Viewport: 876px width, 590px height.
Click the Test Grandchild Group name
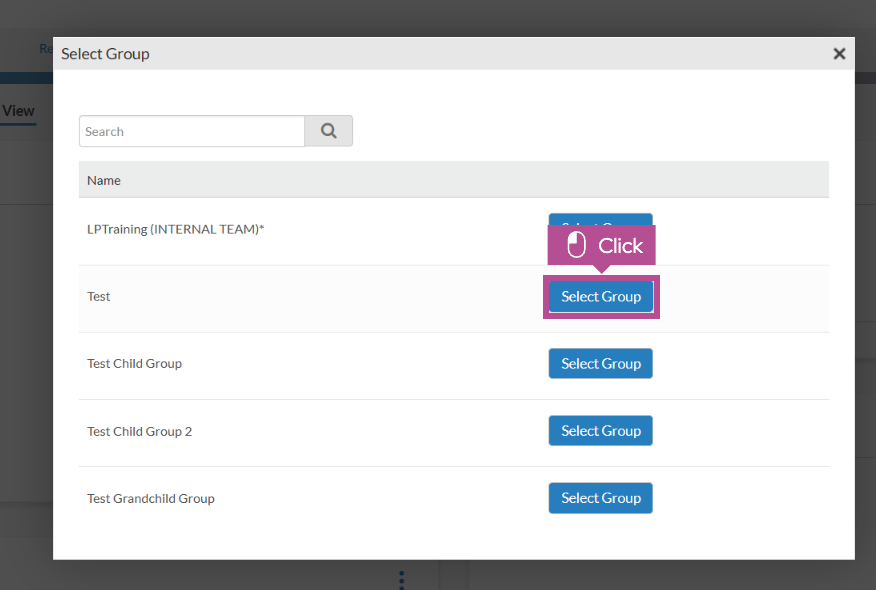(x=150, y=498)
